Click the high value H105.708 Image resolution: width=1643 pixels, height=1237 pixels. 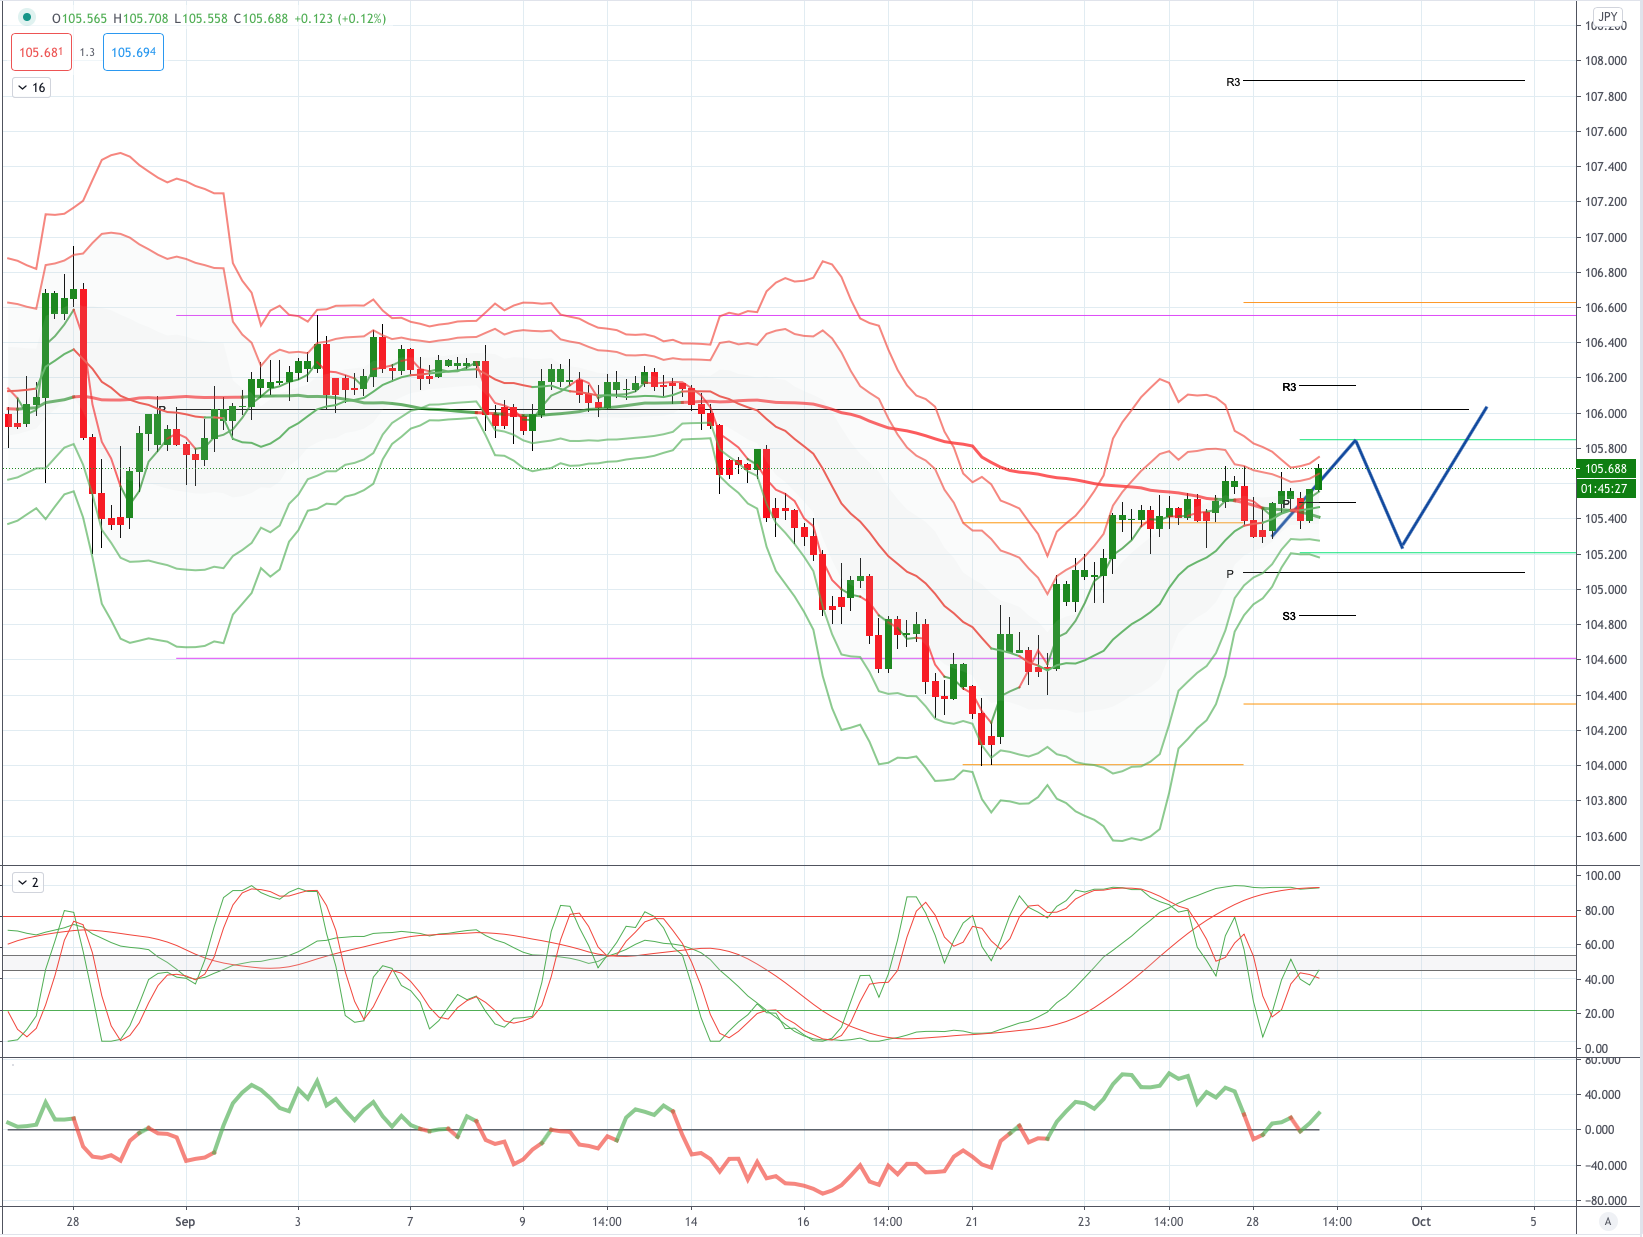pos(141,18)
